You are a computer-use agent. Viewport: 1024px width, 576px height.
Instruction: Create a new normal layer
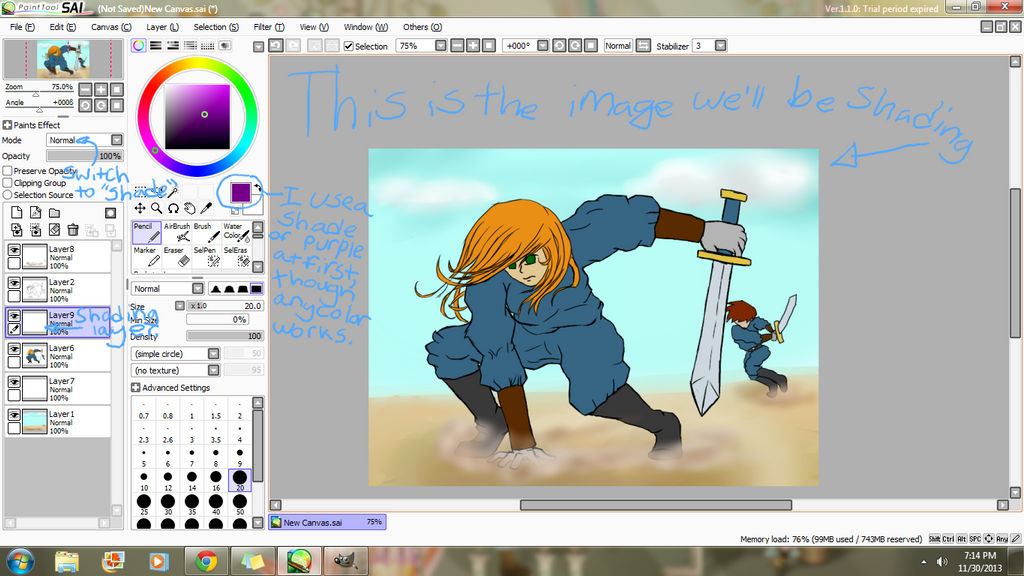(16, 213)
